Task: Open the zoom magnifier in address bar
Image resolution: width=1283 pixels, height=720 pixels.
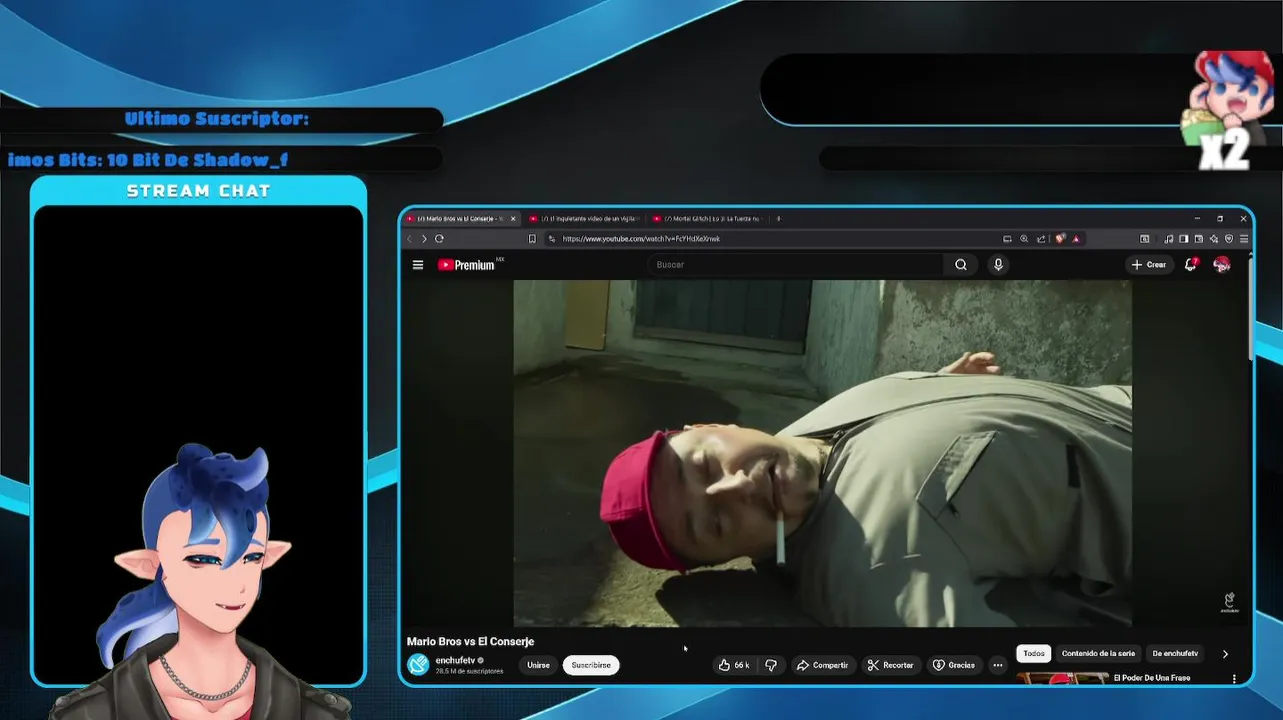Action: coord(1024,239)
